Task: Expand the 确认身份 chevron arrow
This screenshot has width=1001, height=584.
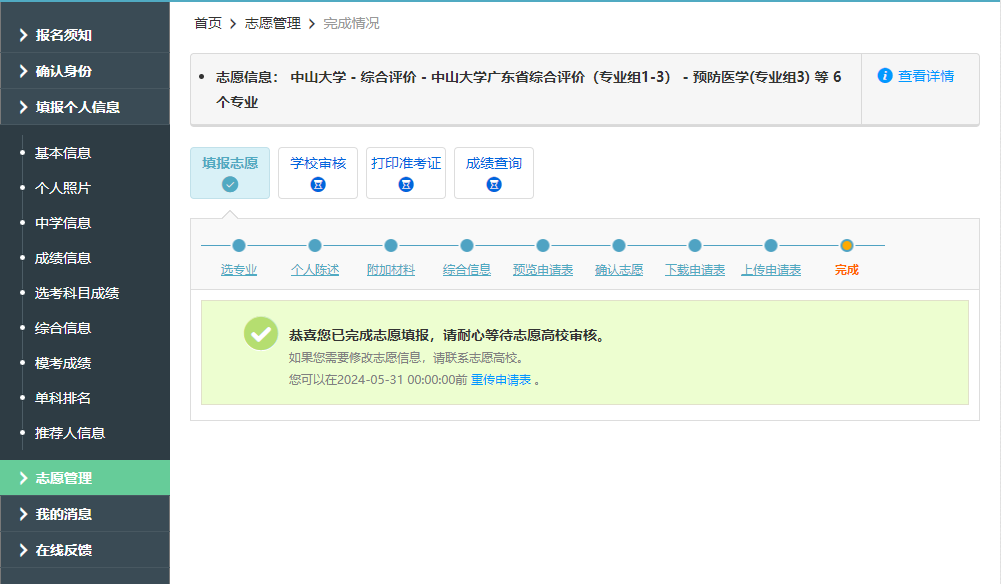Action: pos(24,71)
